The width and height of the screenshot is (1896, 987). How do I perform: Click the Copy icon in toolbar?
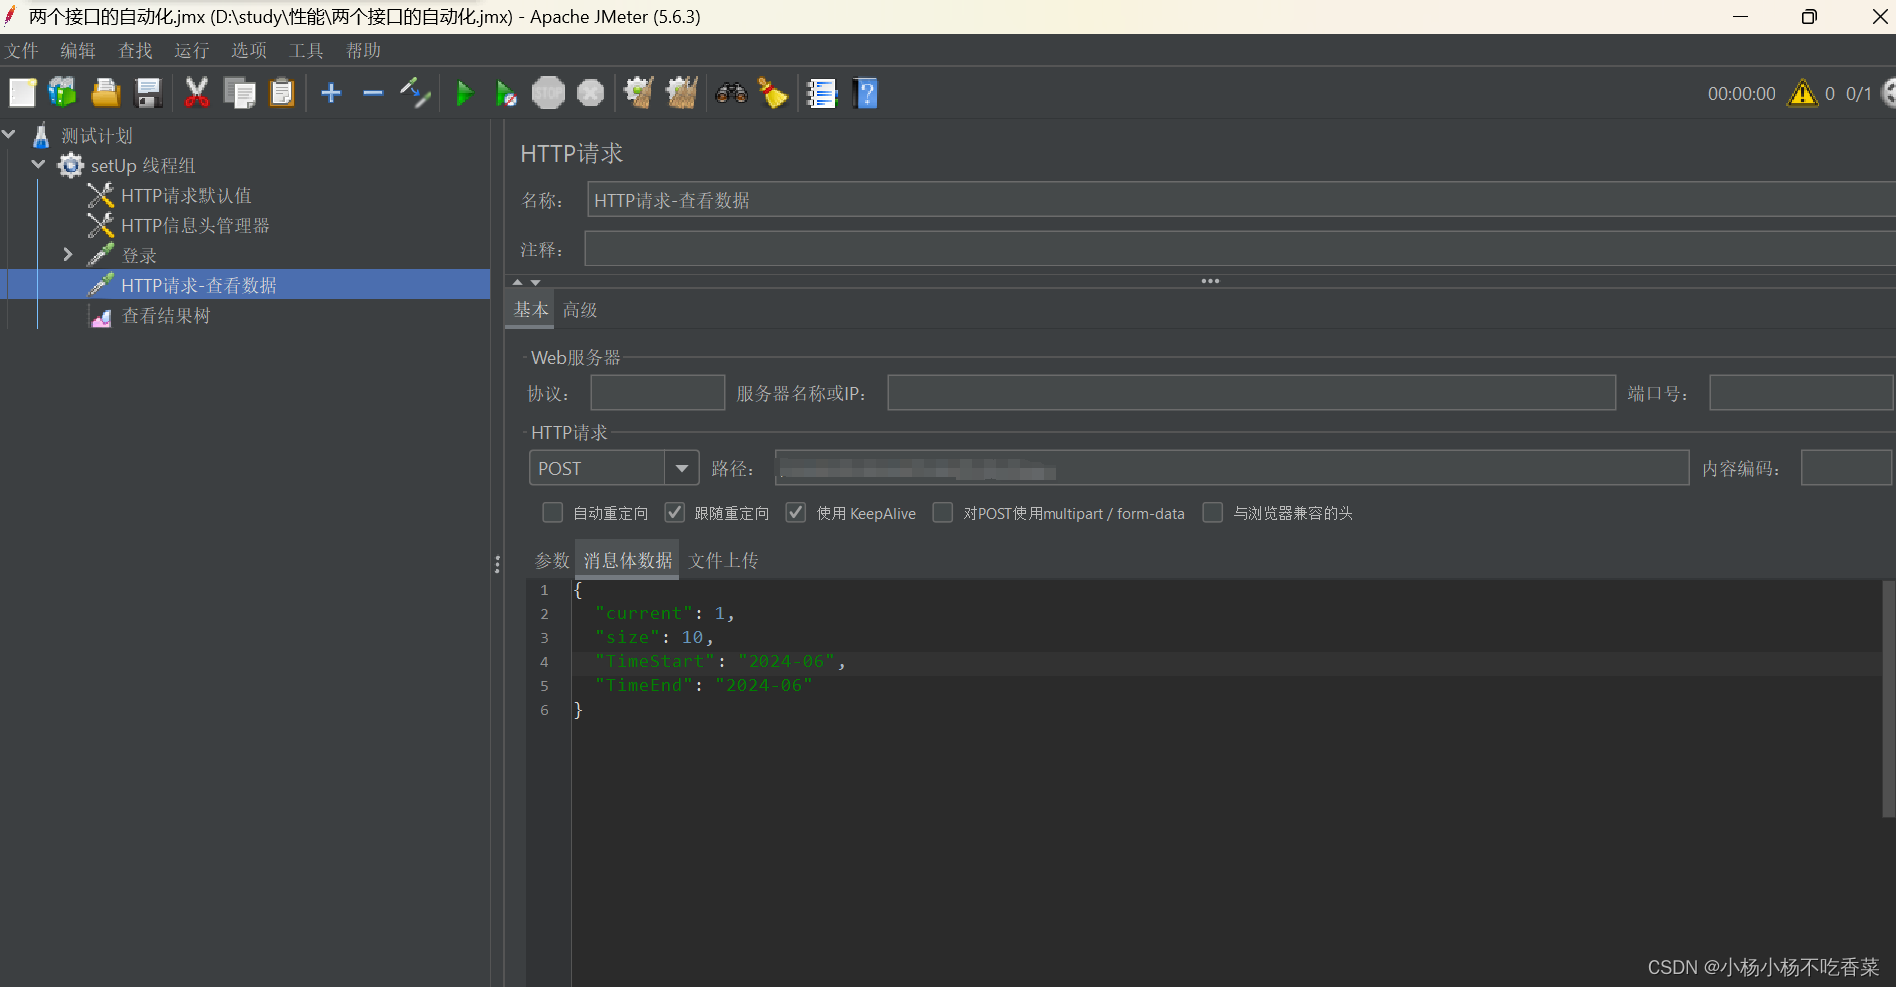[239, 93]
